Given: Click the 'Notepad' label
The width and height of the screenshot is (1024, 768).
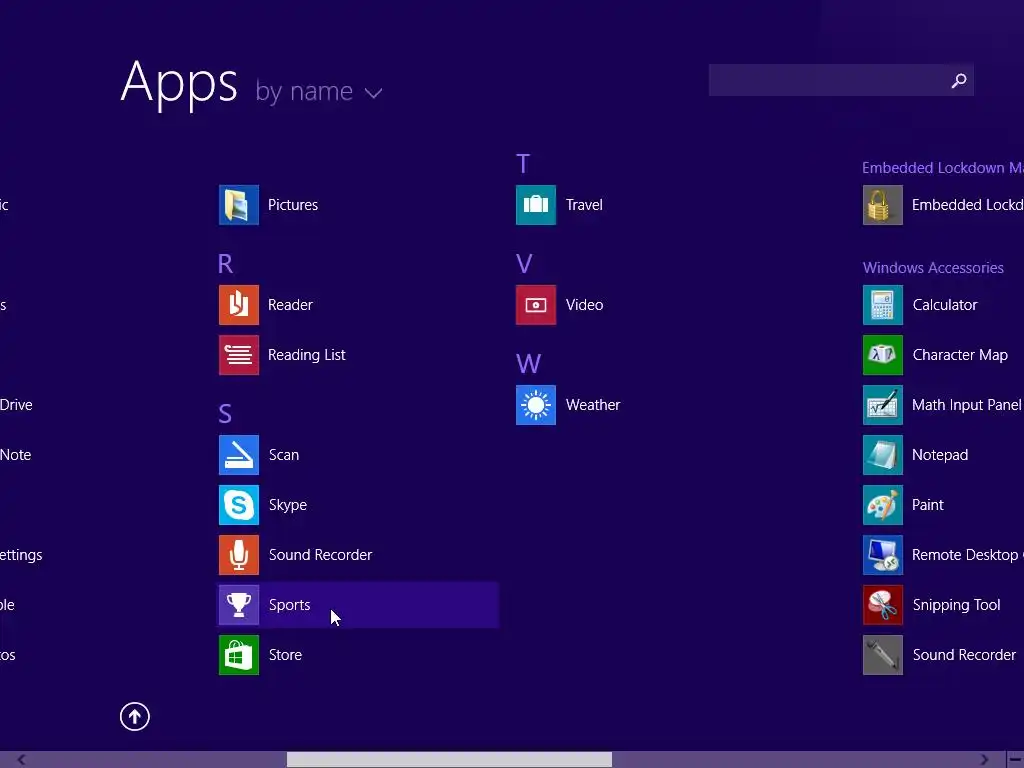Looking at the screenshot, I should [x=940, y=455].
